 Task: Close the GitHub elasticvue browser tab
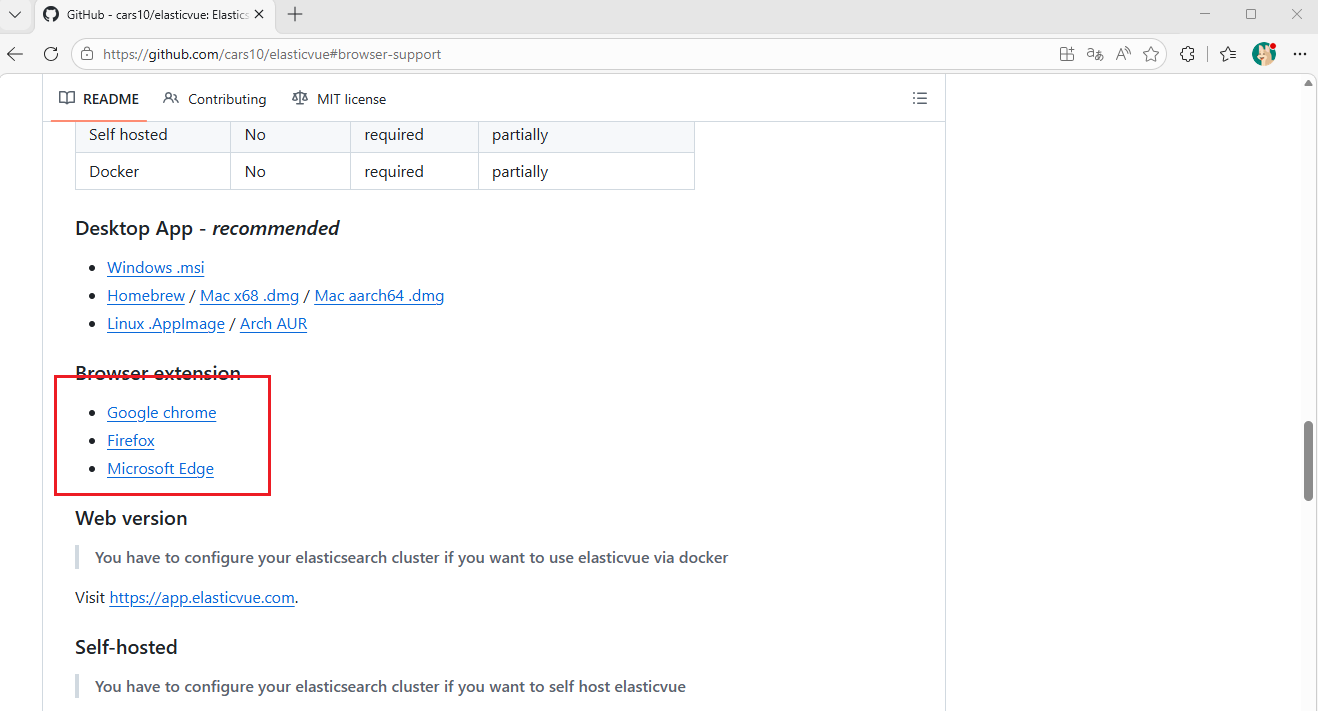pyautogui.click(x=260, y=15)
